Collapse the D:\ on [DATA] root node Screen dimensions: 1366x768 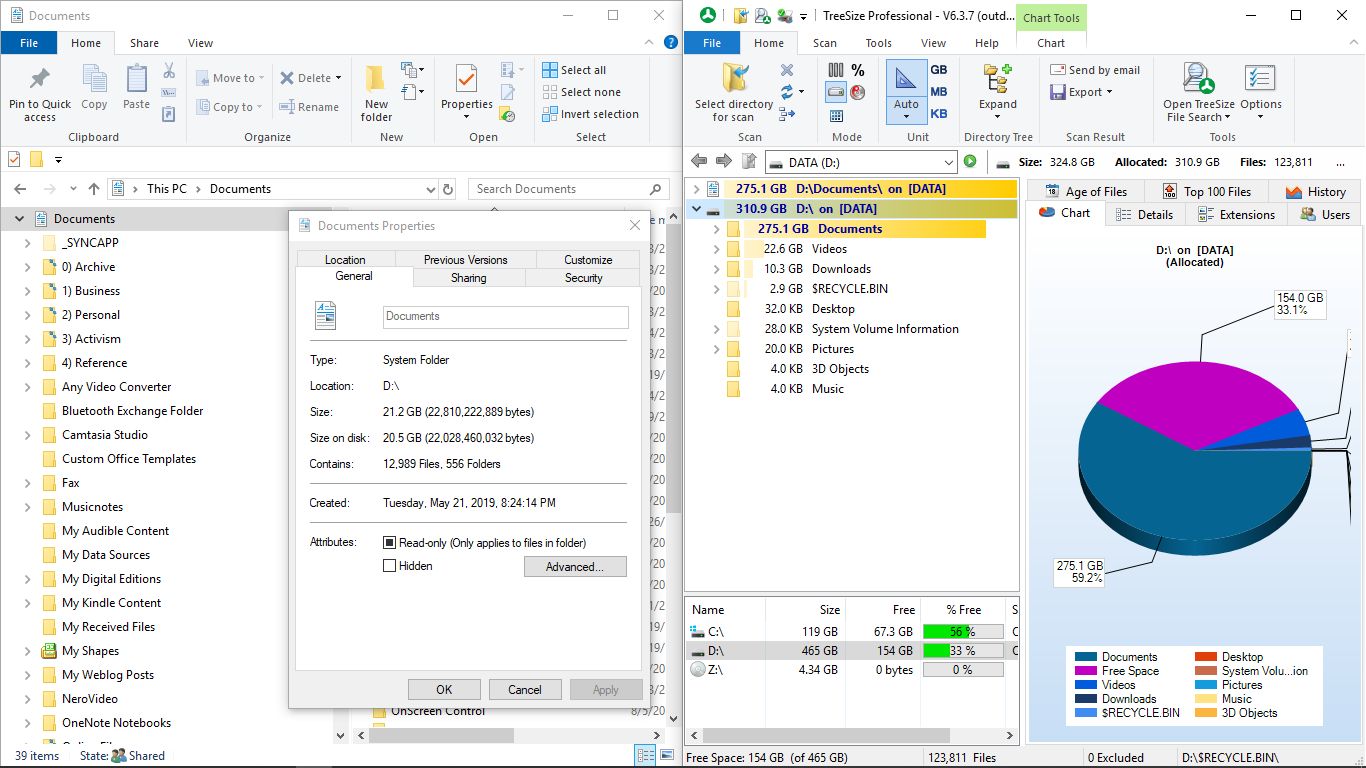click(697, 209)
